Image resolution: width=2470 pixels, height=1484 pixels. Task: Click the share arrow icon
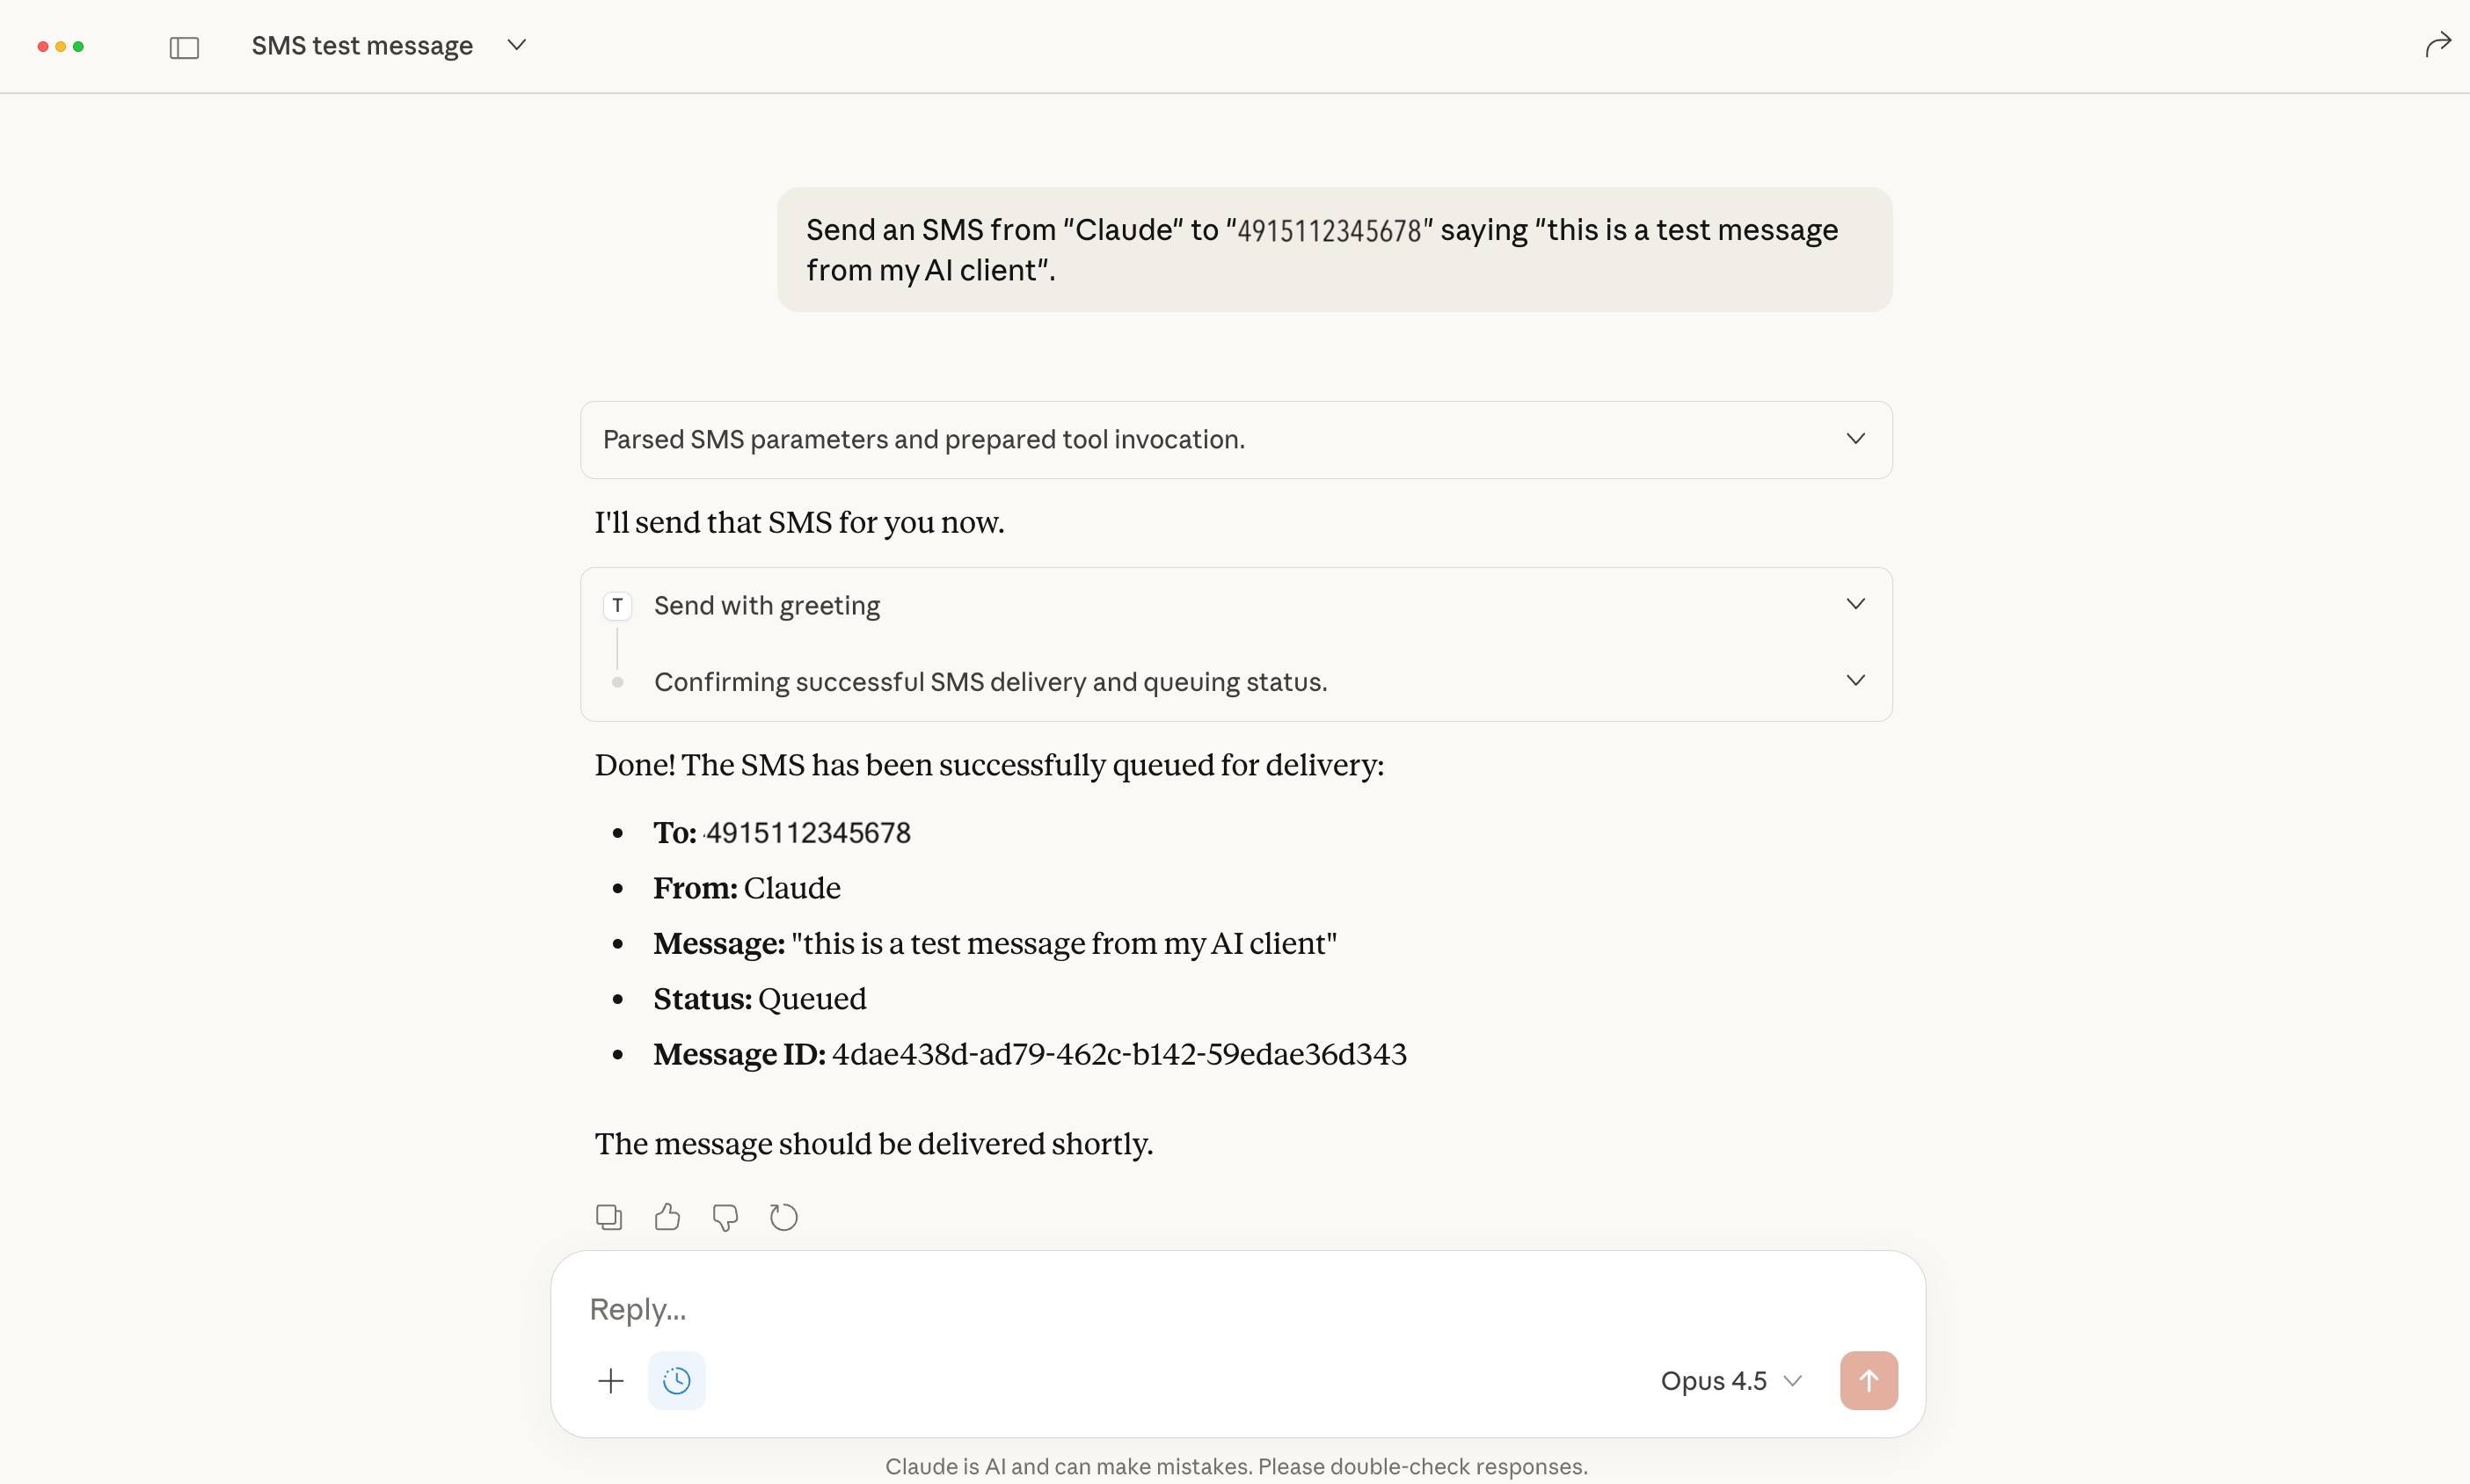click(2437, 45)
